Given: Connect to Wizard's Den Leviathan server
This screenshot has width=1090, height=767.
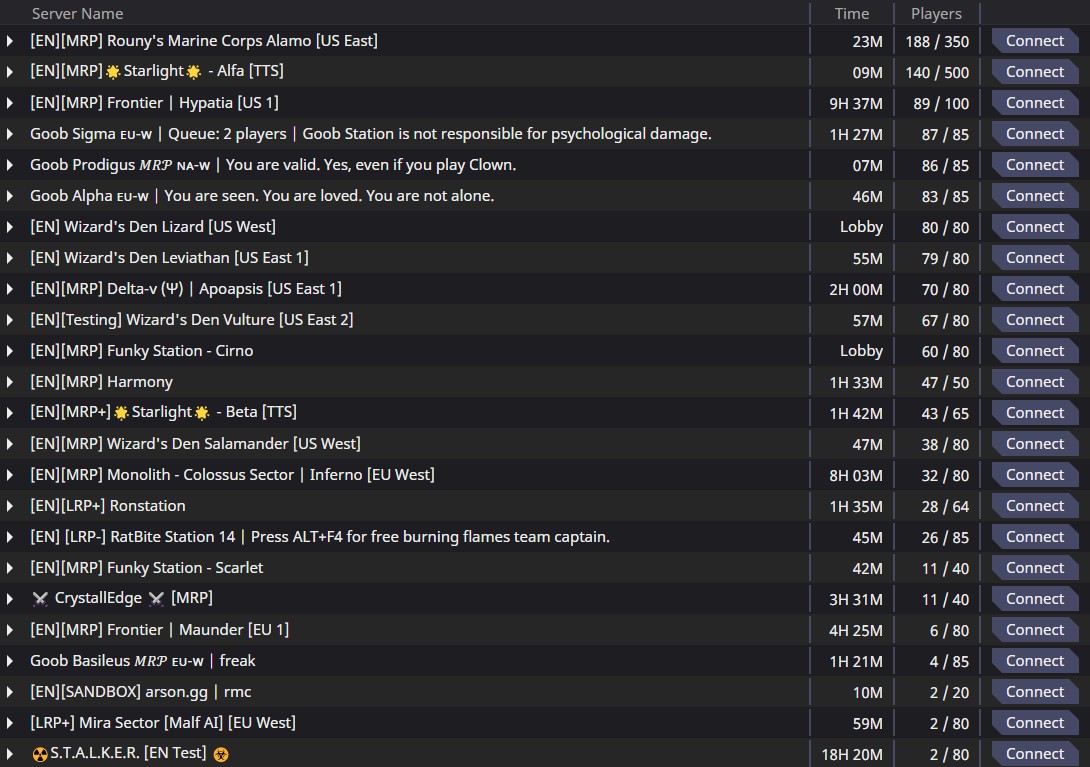Looking at the screenshot, I should click(1034, 258).
